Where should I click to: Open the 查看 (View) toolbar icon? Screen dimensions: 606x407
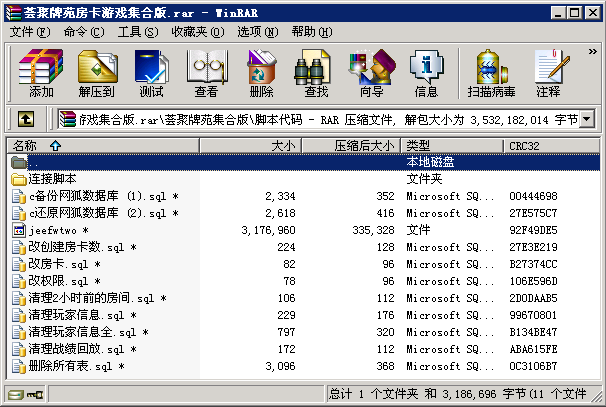206,73
